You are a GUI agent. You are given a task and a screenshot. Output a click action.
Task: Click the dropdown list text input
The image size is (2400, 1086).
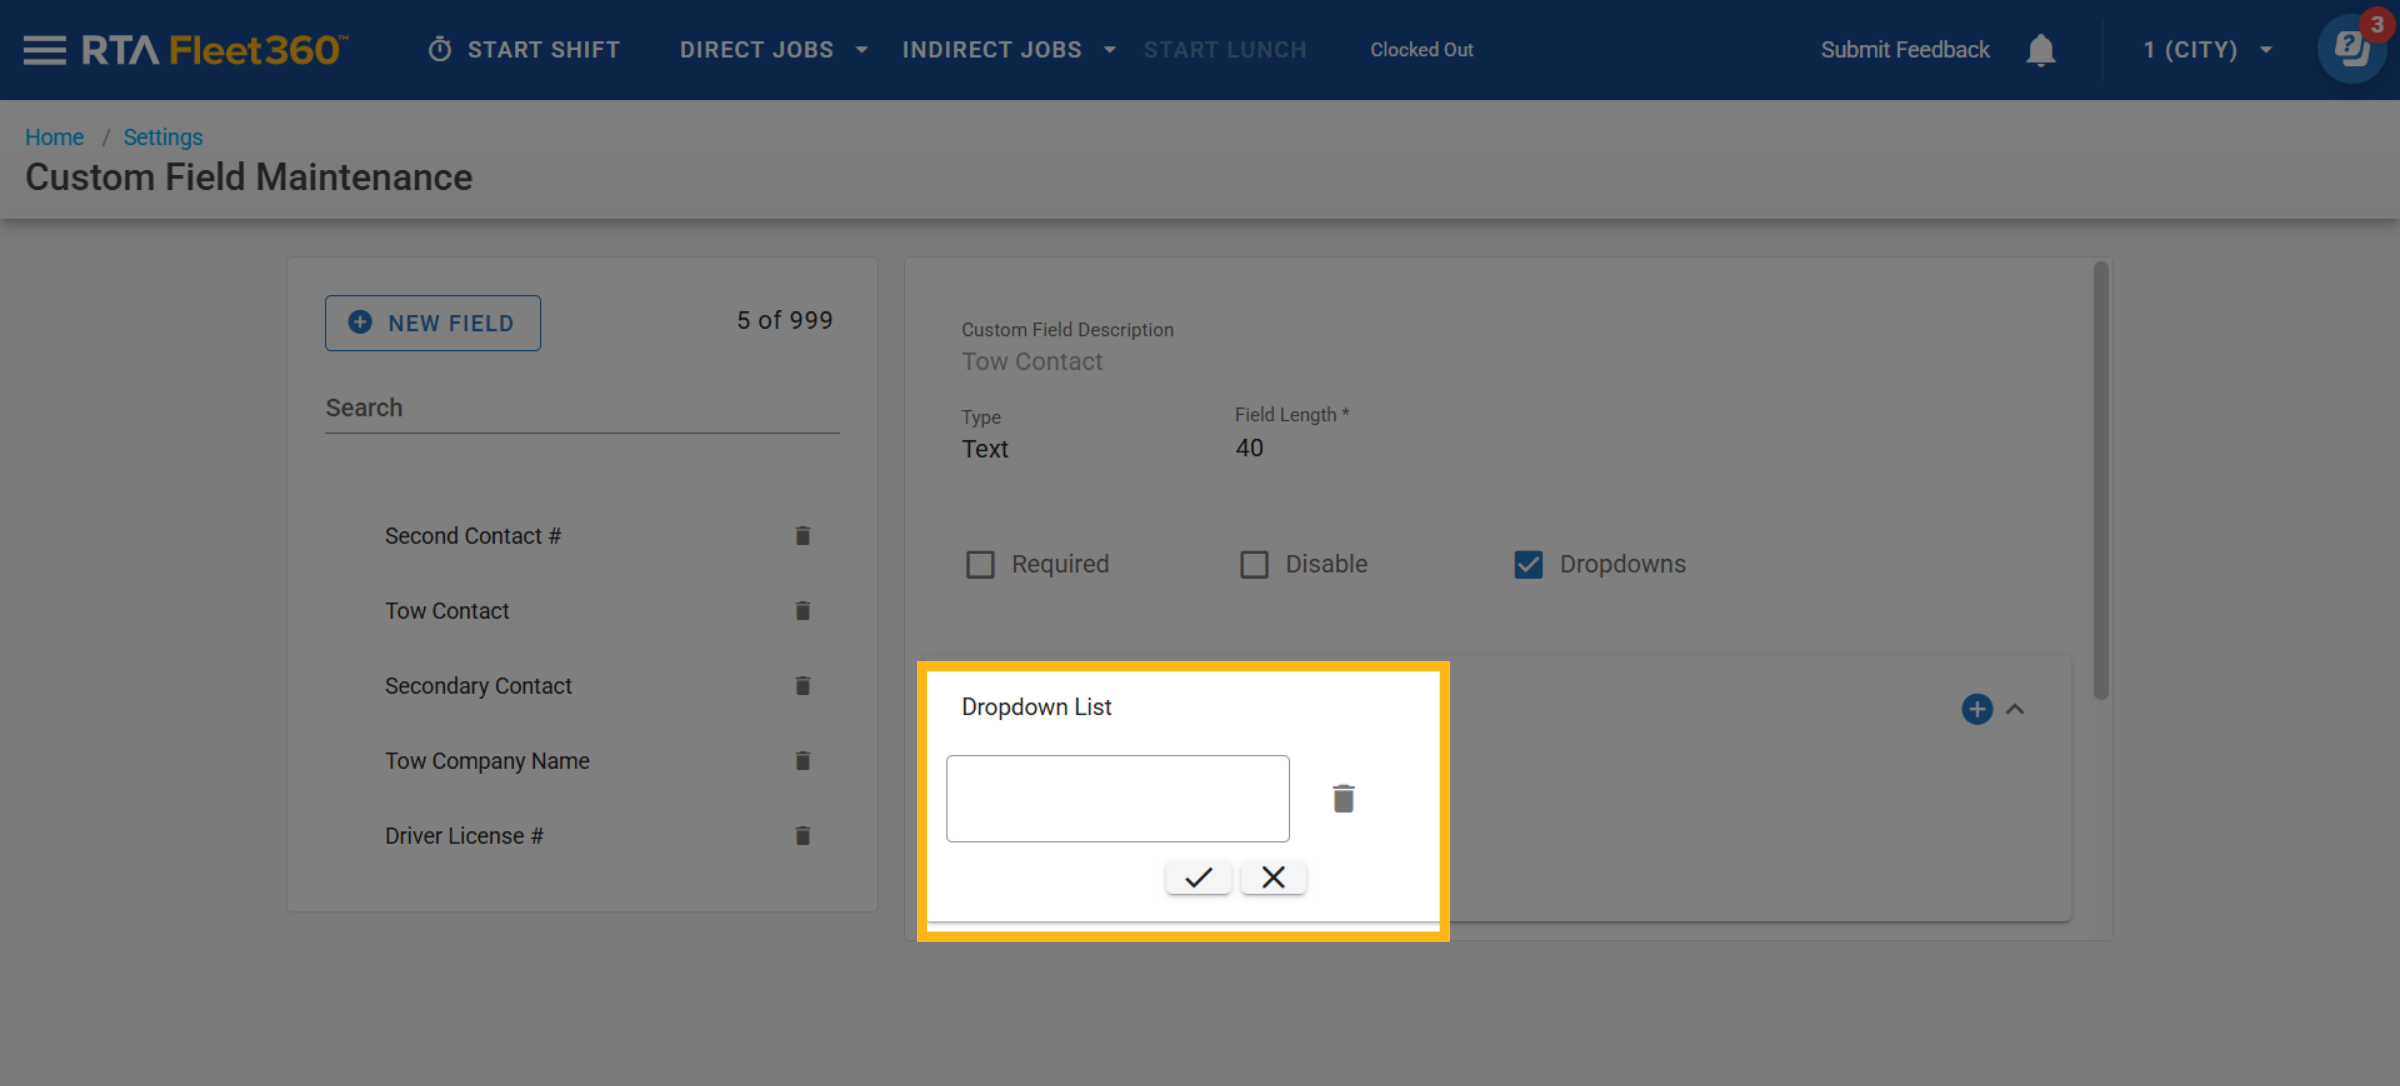click(x=1117, y=798)
